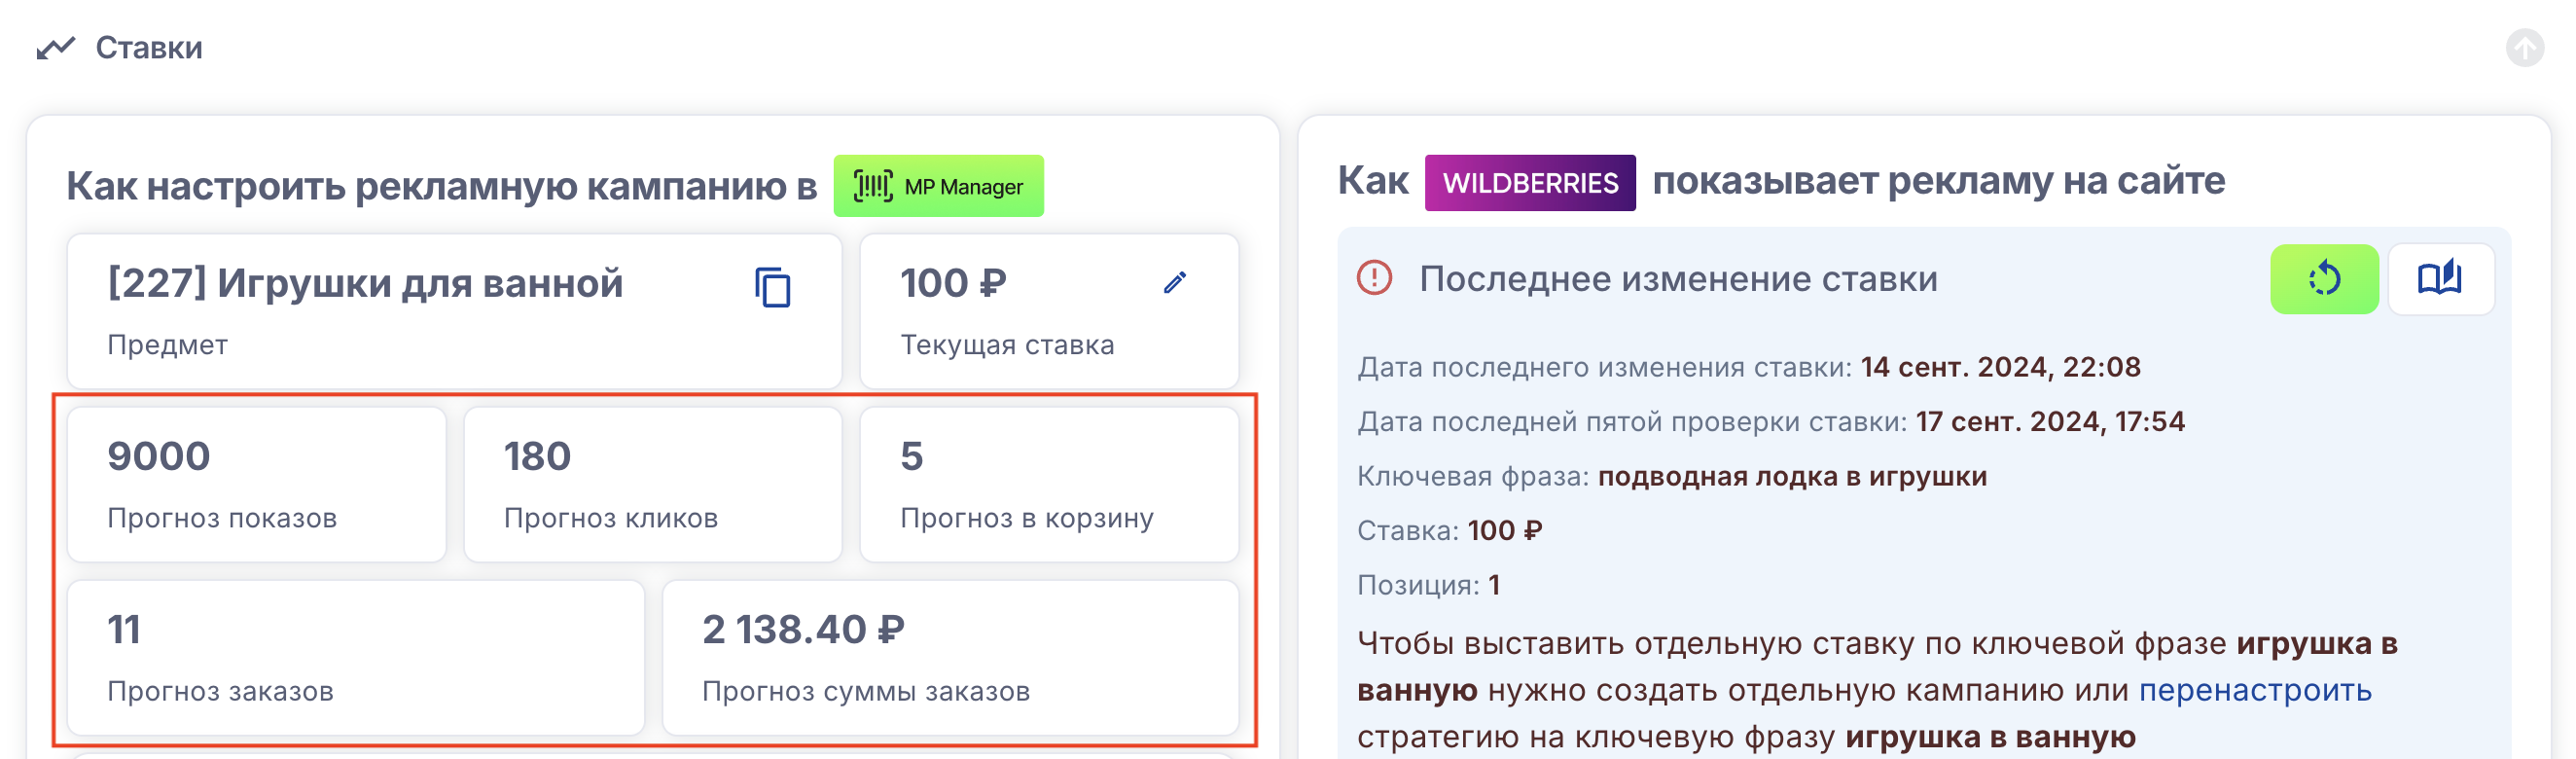Click the Прогноз заказов 11 card
The height and width of the screenshot is (759, 2576).
pyautogui.click(x=355, y=657)
